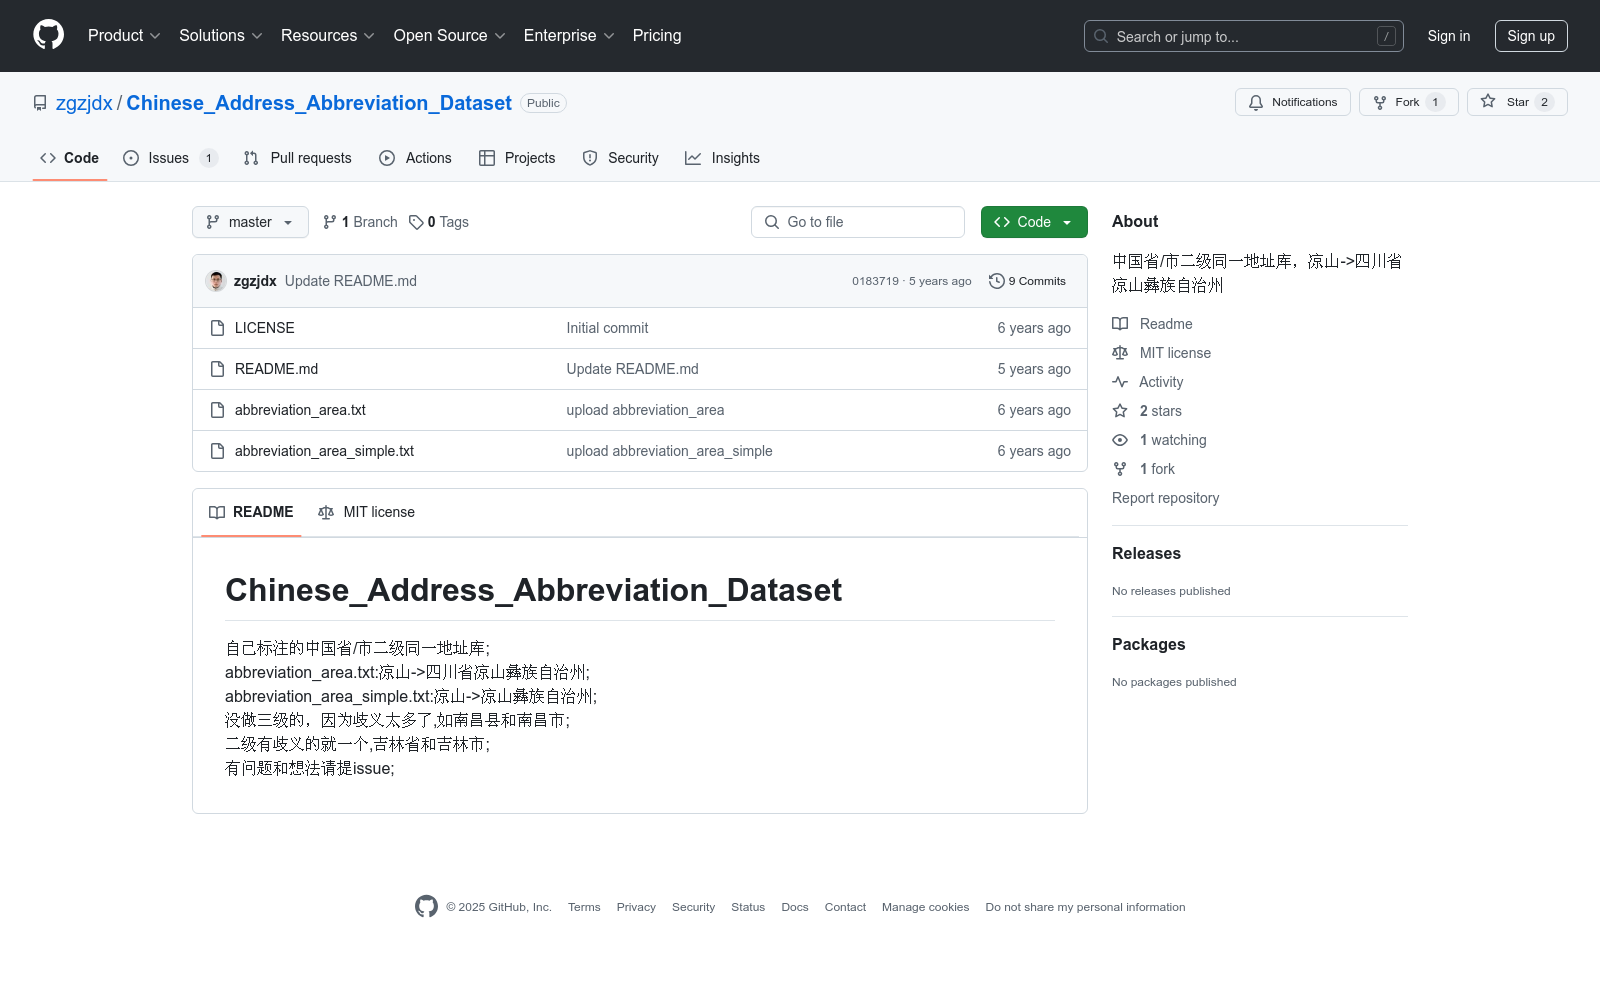This screenshot has height=1000, width=1600.
Task: Open abbreviation_area.txt file
Action: [x=300, y=410]
